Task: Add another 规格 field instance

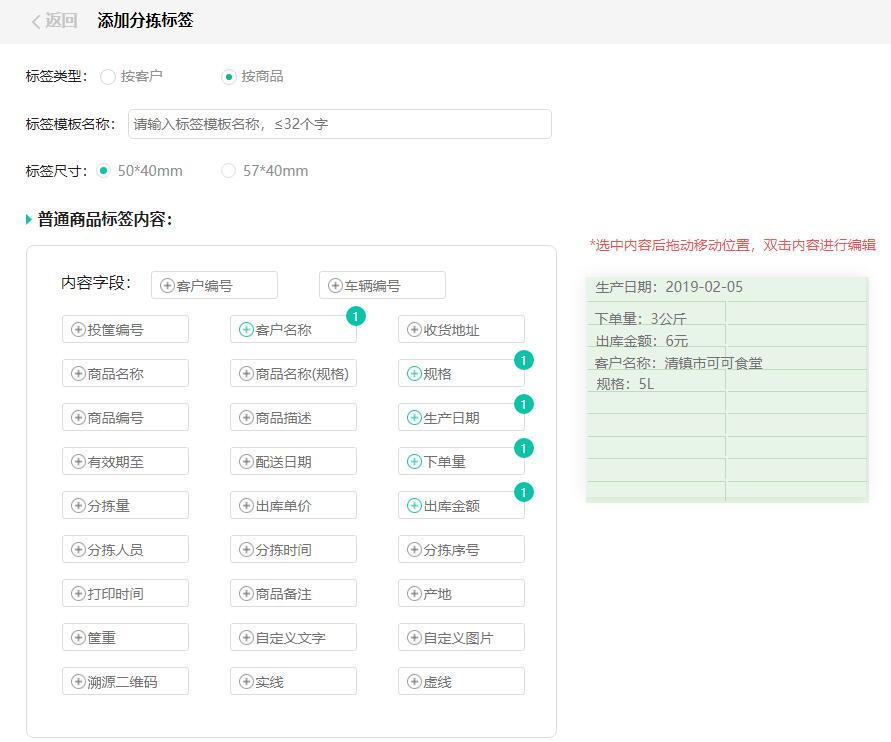Action: click(x=460, y=373)
